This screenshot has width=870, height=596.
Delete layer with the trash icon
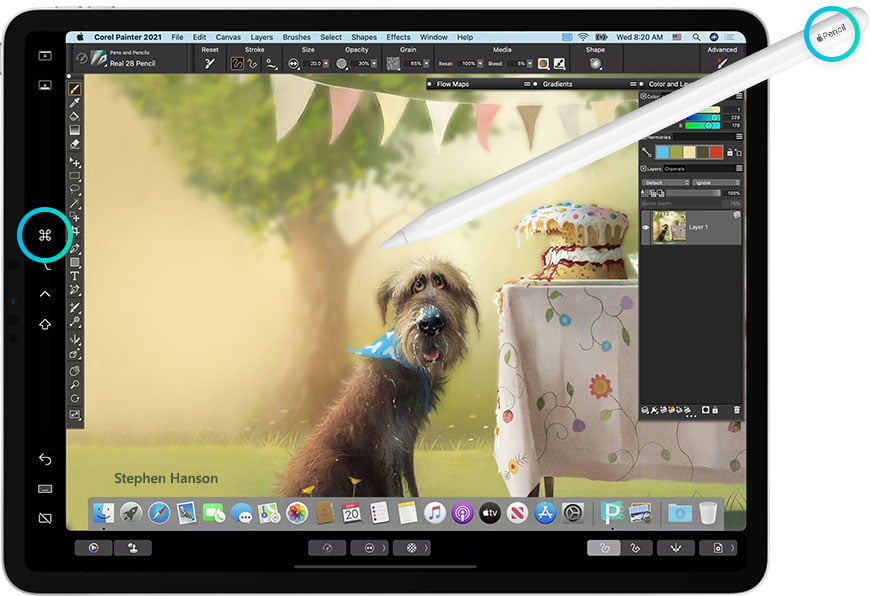click(737, 410)
